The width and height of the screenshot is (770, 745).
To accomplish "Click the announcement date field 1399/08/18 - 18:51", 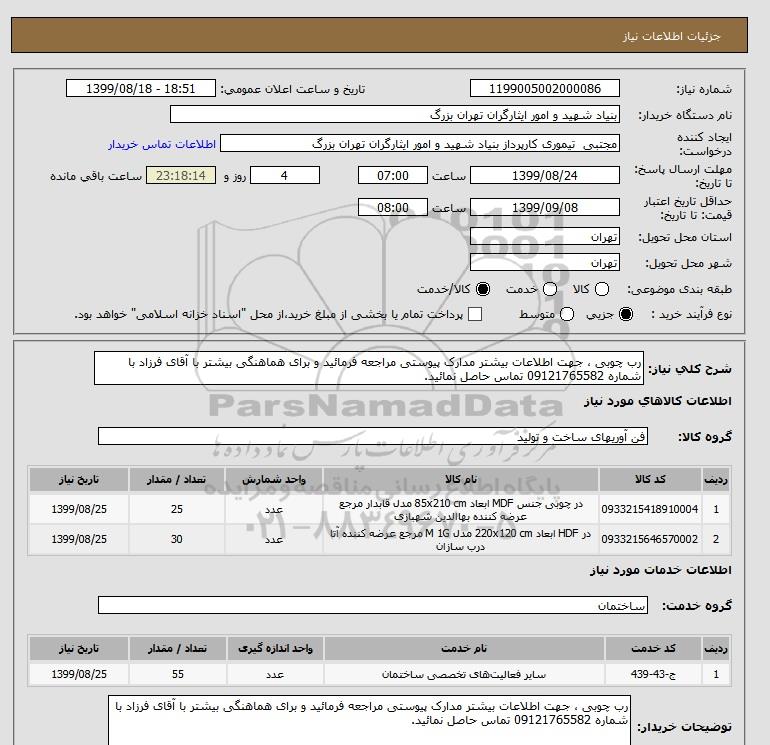I will click(x=141, y=88).
